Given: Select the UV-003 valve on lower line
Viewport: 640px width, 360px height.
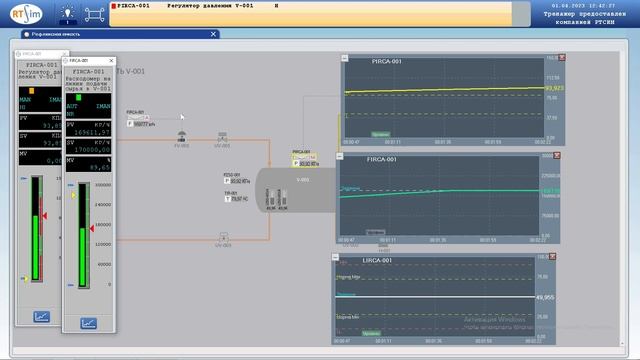Looking at the screenshot, I should pos(223,238).
